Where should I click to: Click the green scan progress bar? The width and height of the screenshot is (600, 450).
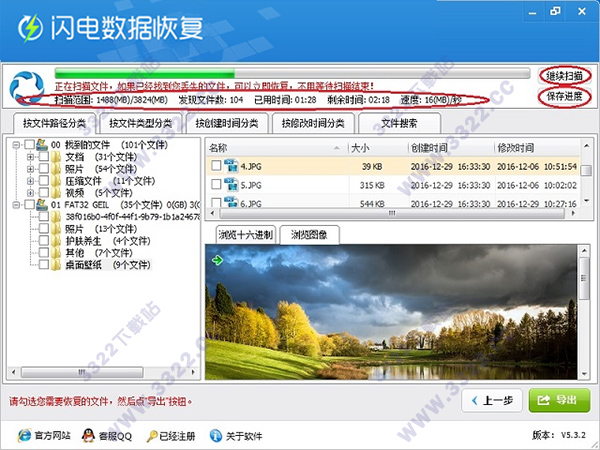292,73
